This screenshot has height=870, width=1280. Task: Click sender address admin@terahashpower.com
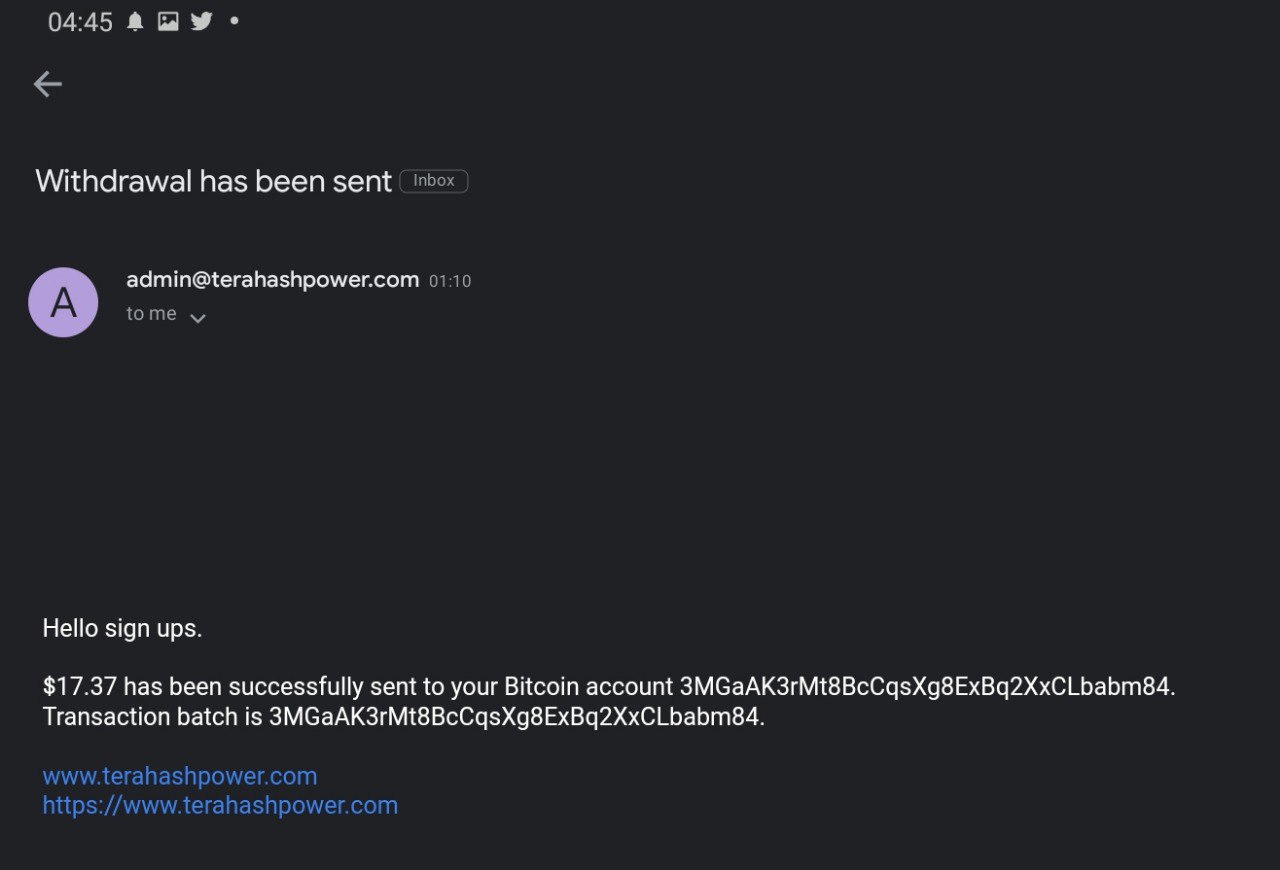tap(272, 280)
